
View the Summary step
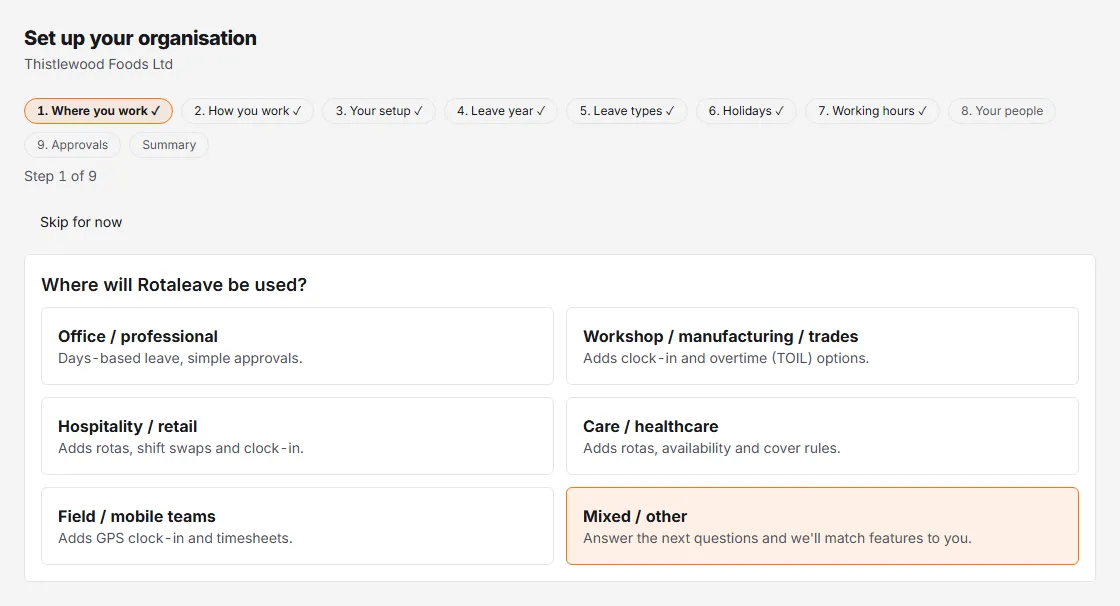click(x=169, y=145)
